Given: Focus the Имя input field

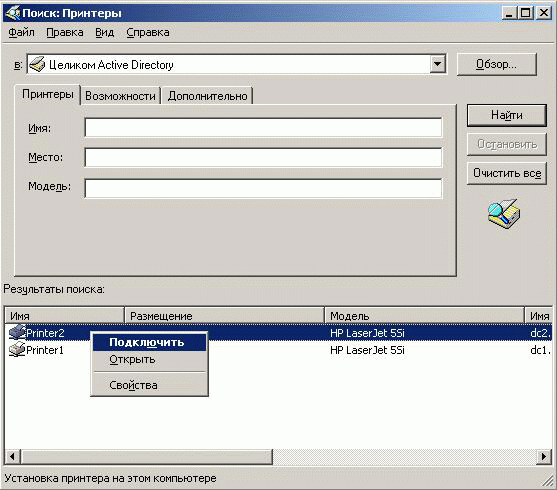Looking at the screenshot, I should pyautogui.click(x=263, y=128).
